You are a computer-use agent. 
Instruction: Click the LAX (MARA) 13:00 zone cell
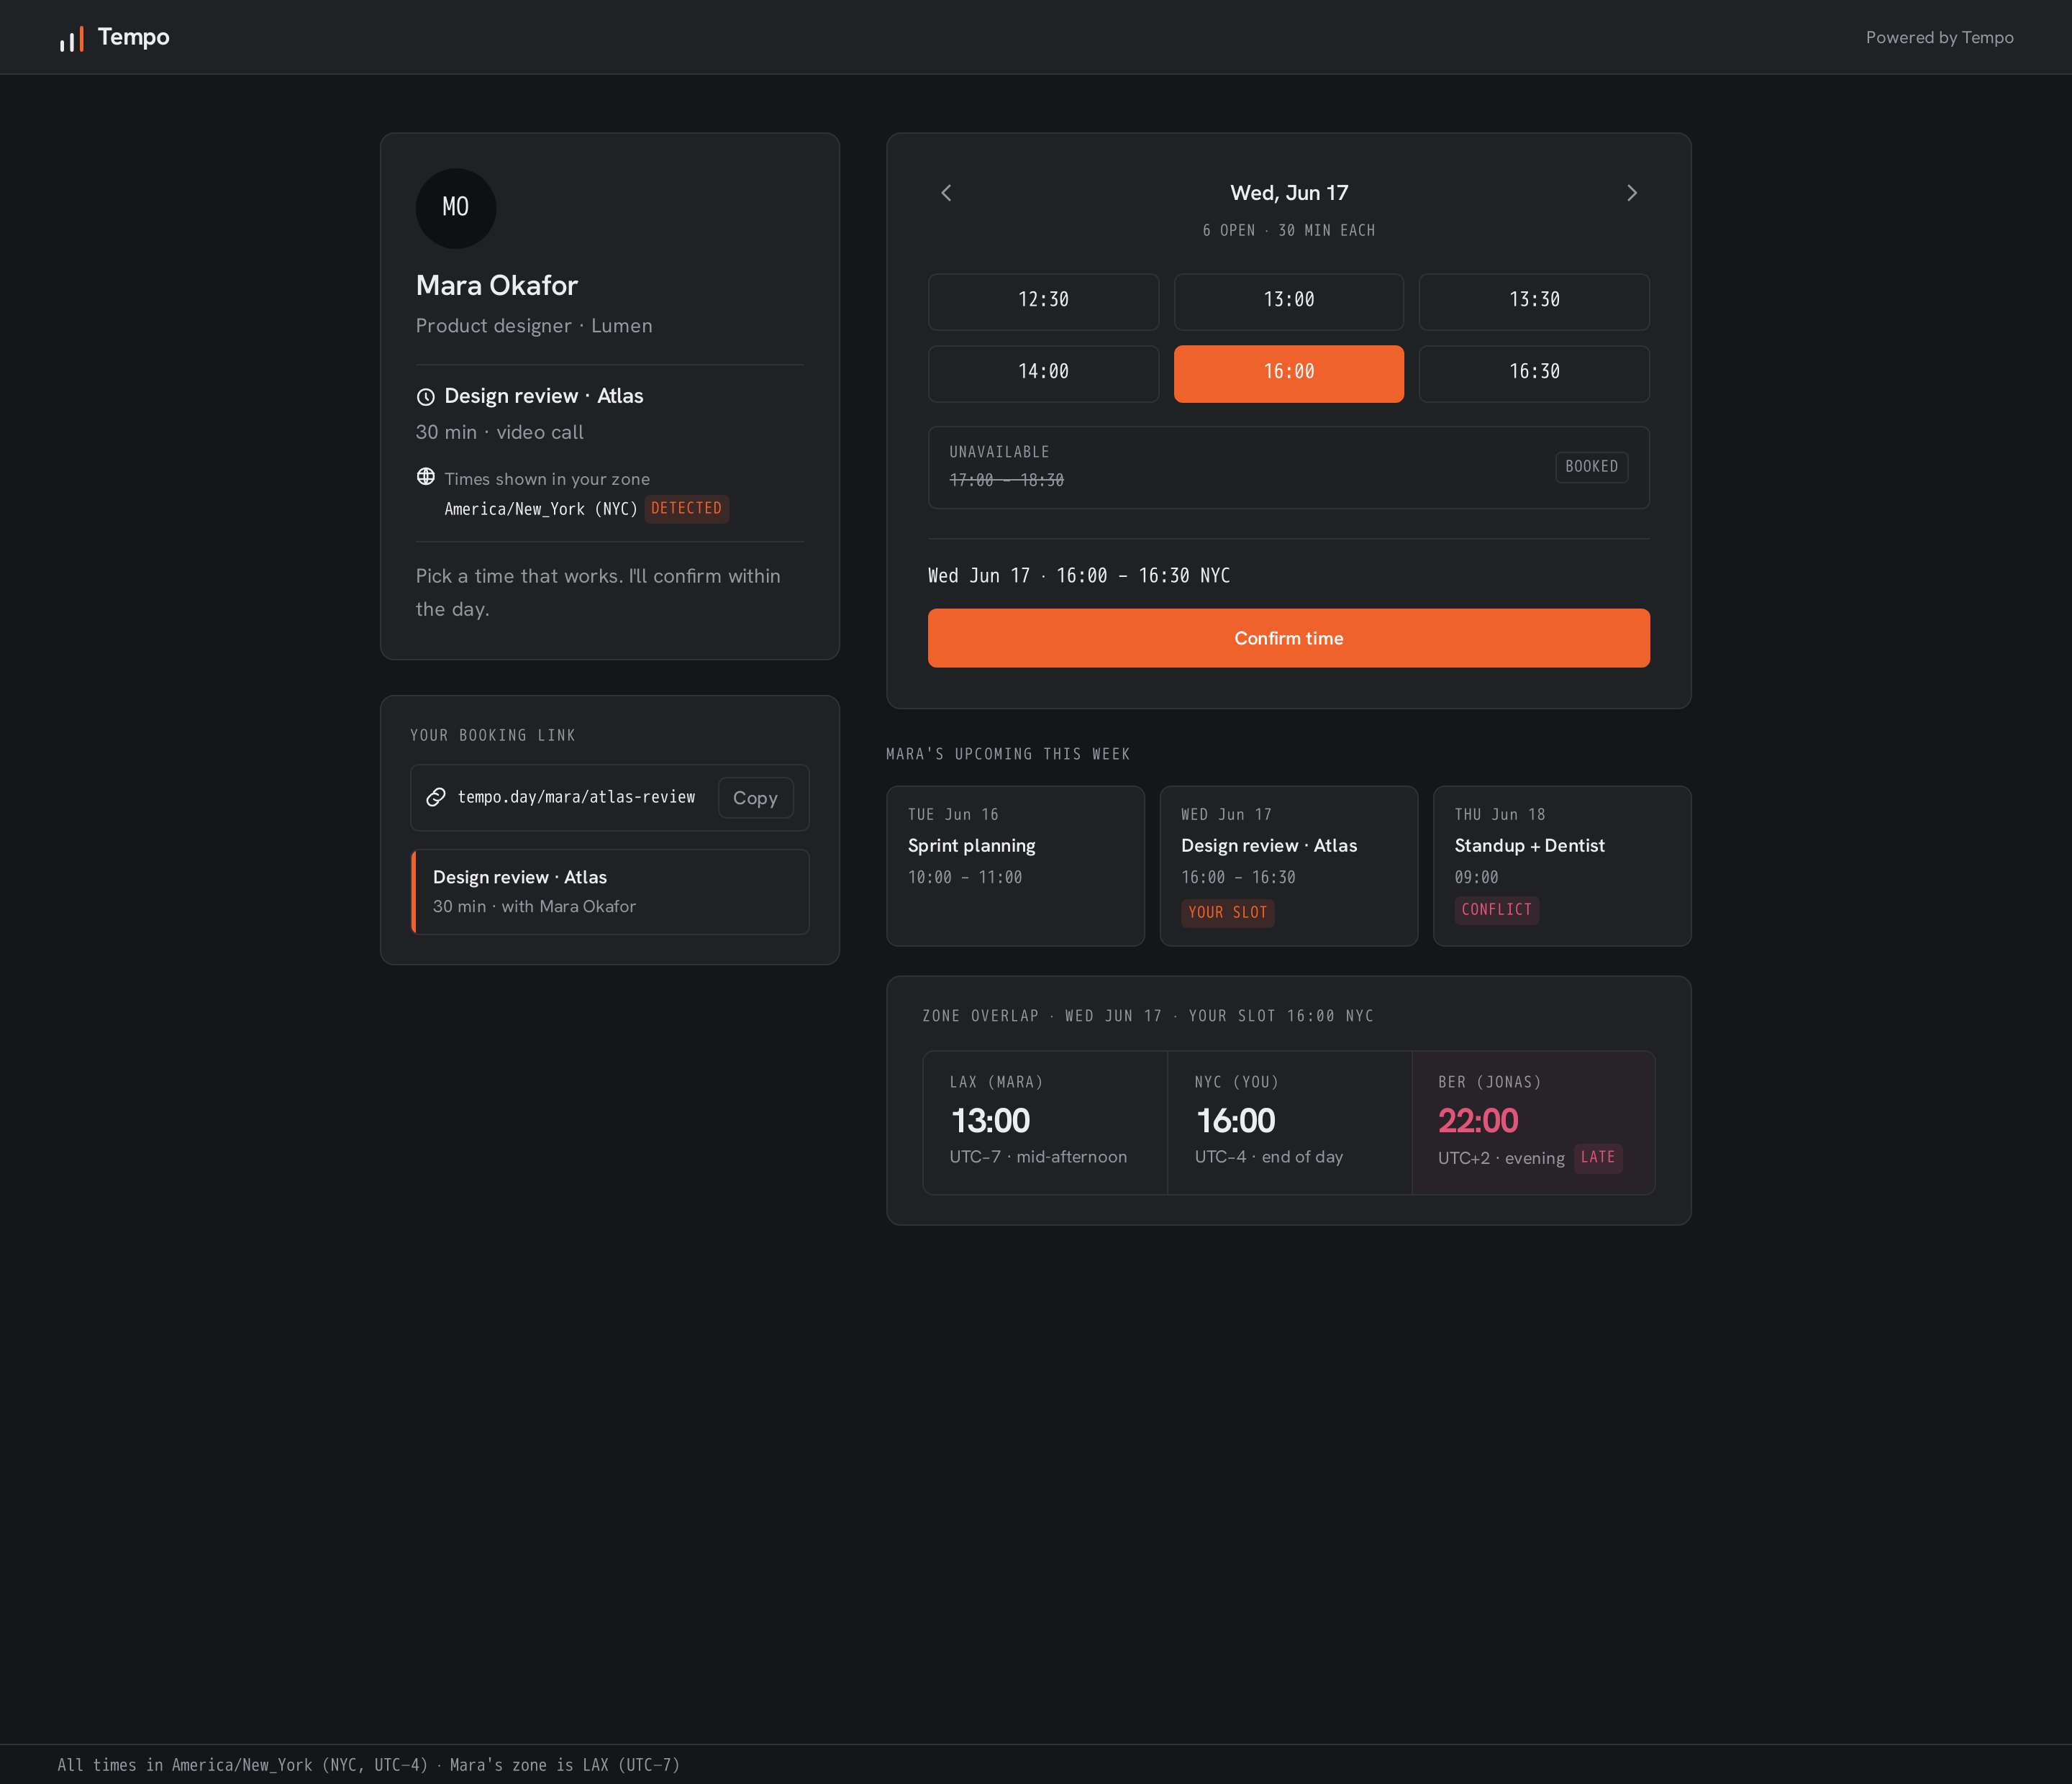(x=1045, y=1123)
